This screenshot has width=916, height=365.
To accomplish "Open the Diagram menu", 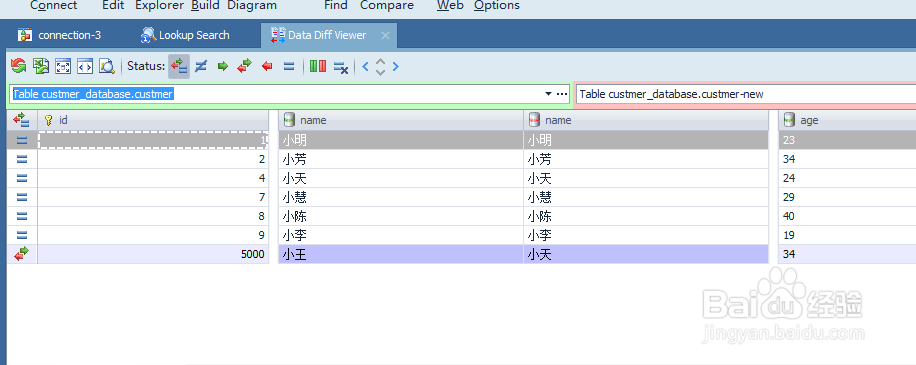I will click(x=252, y=6).
